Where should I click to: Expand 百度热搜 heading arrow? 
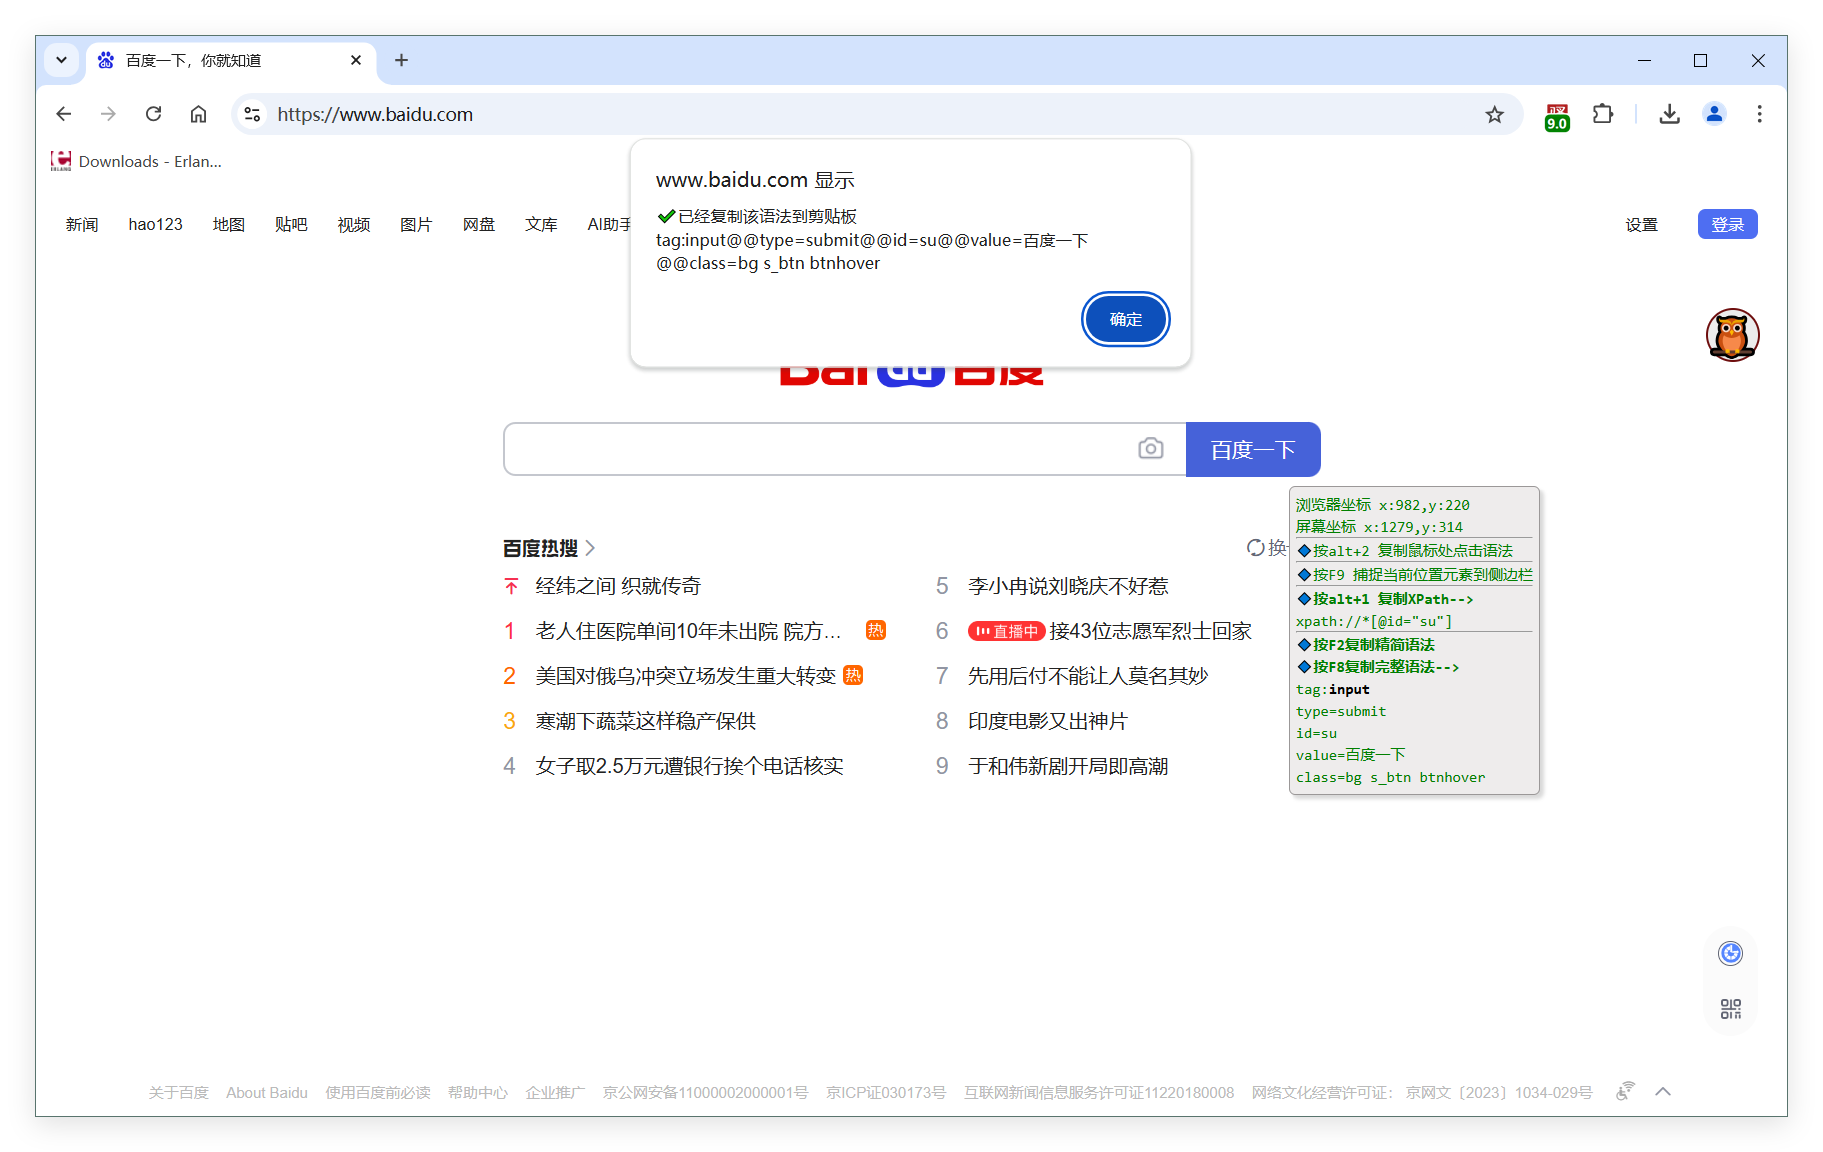(x=590, y=548)
